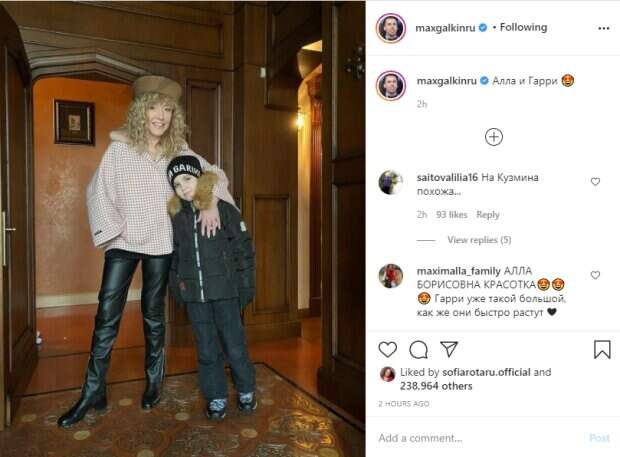Click the sofiarotaru.official small avatar
The width and height of the screenshot is (620, 457).
coord(387,374)
